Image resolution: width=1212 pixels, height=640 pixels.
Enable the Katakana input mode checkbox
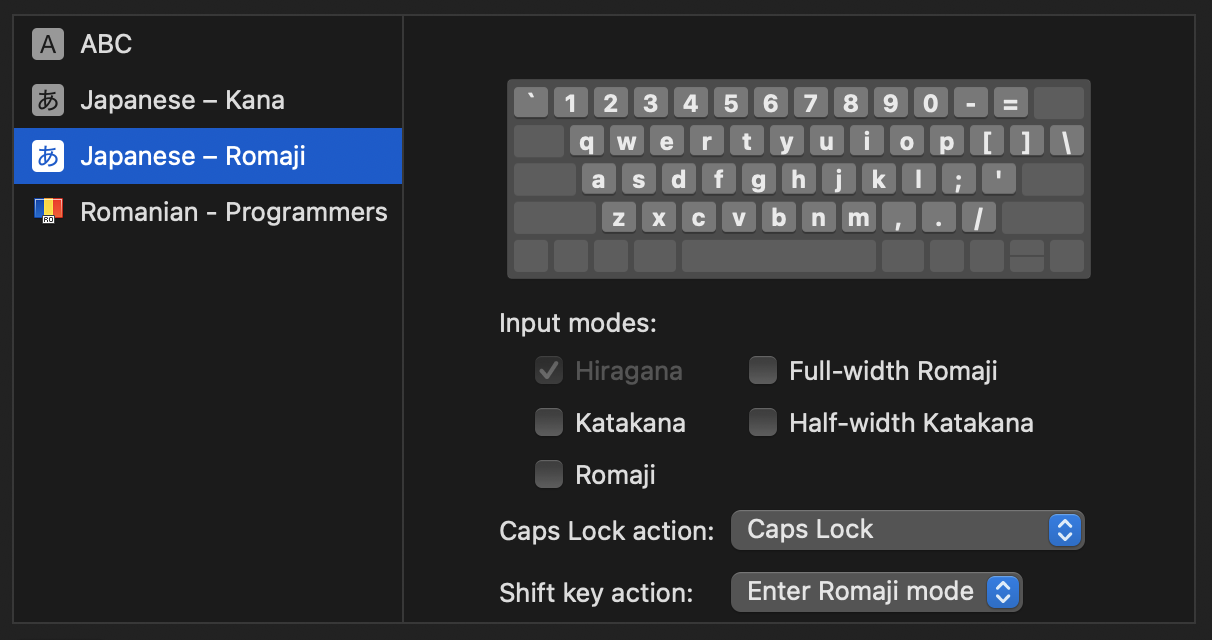point(548,423)
